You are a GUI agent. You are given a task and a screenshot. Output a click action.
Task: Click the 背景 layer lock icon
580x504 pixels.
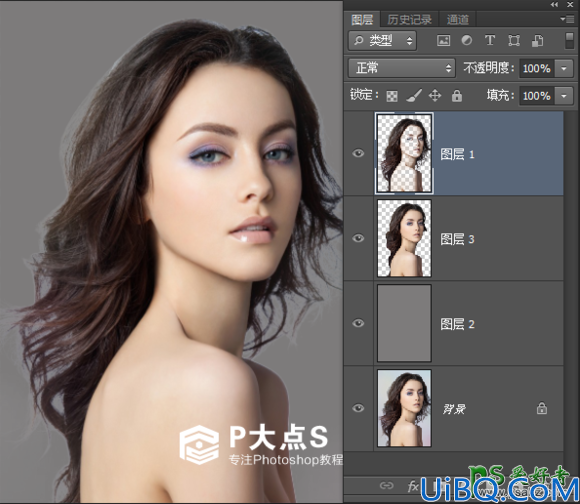pyautogui.click(x=542, y=408)
